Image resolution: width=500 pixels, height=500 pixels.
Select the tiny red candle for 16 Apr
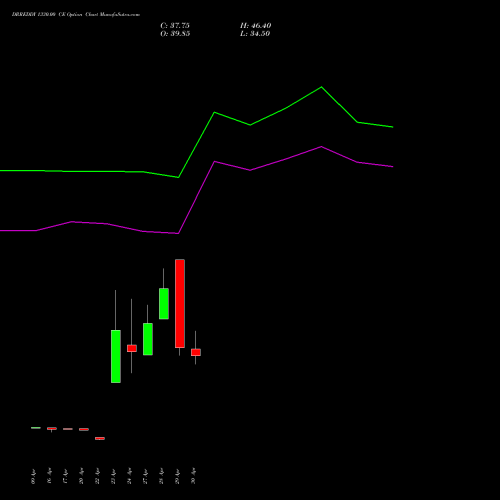52,429
